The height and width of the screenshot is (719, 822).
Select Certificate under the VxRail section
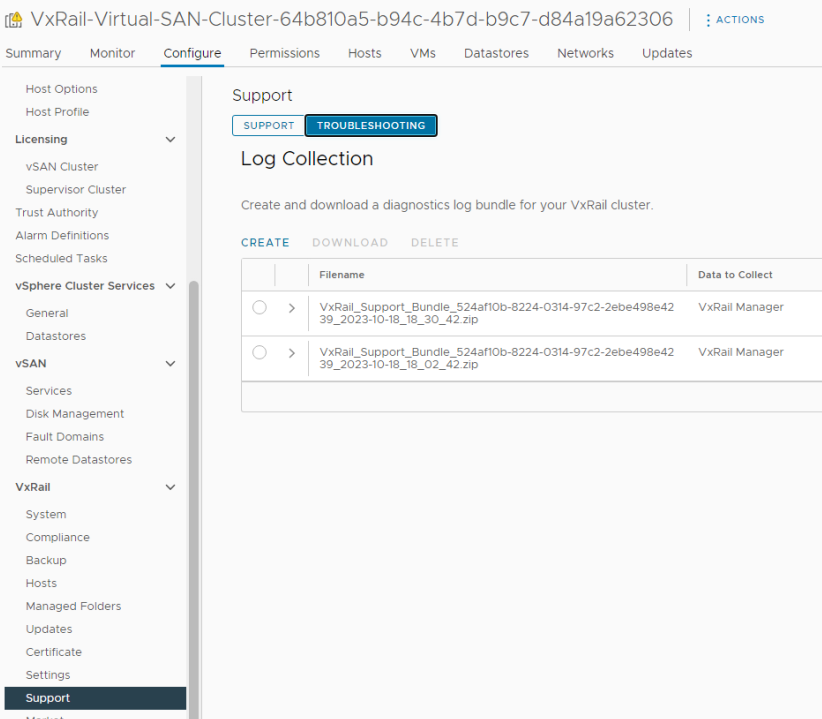pyautogui.click(x=53, y=651)
